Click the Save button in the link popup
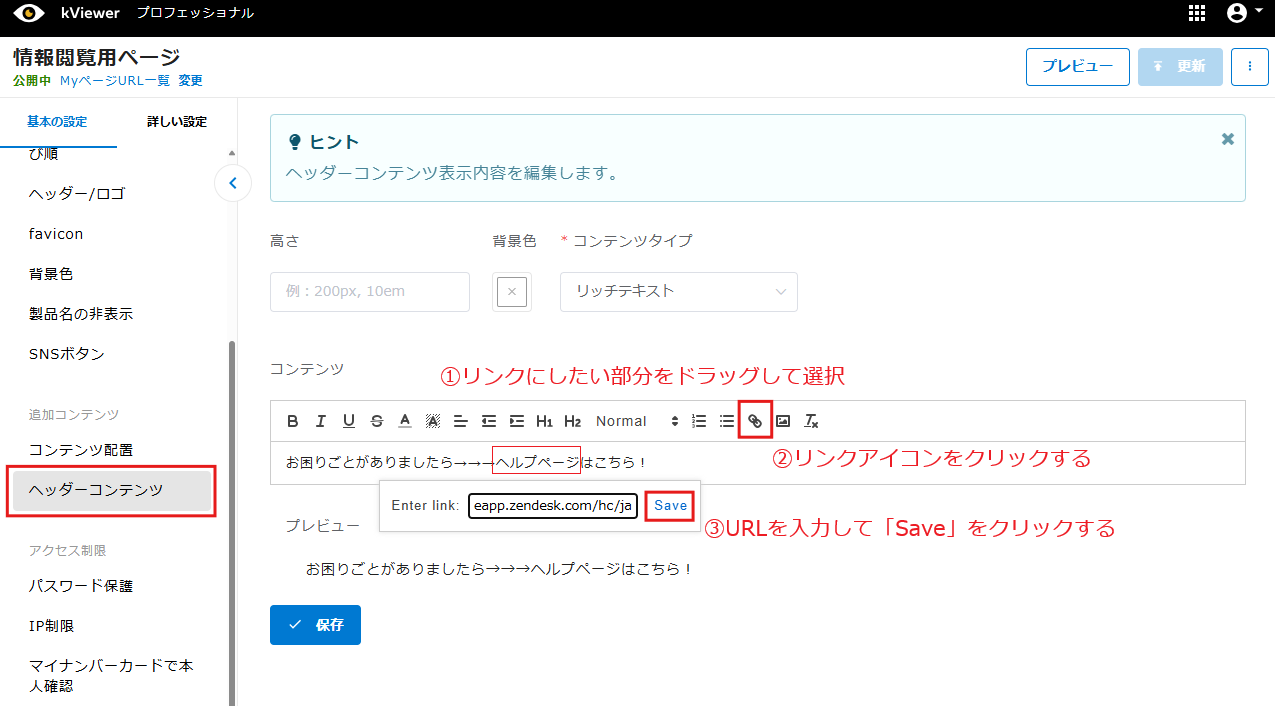This screenshot has width=1275, height=706. (668, 505)
